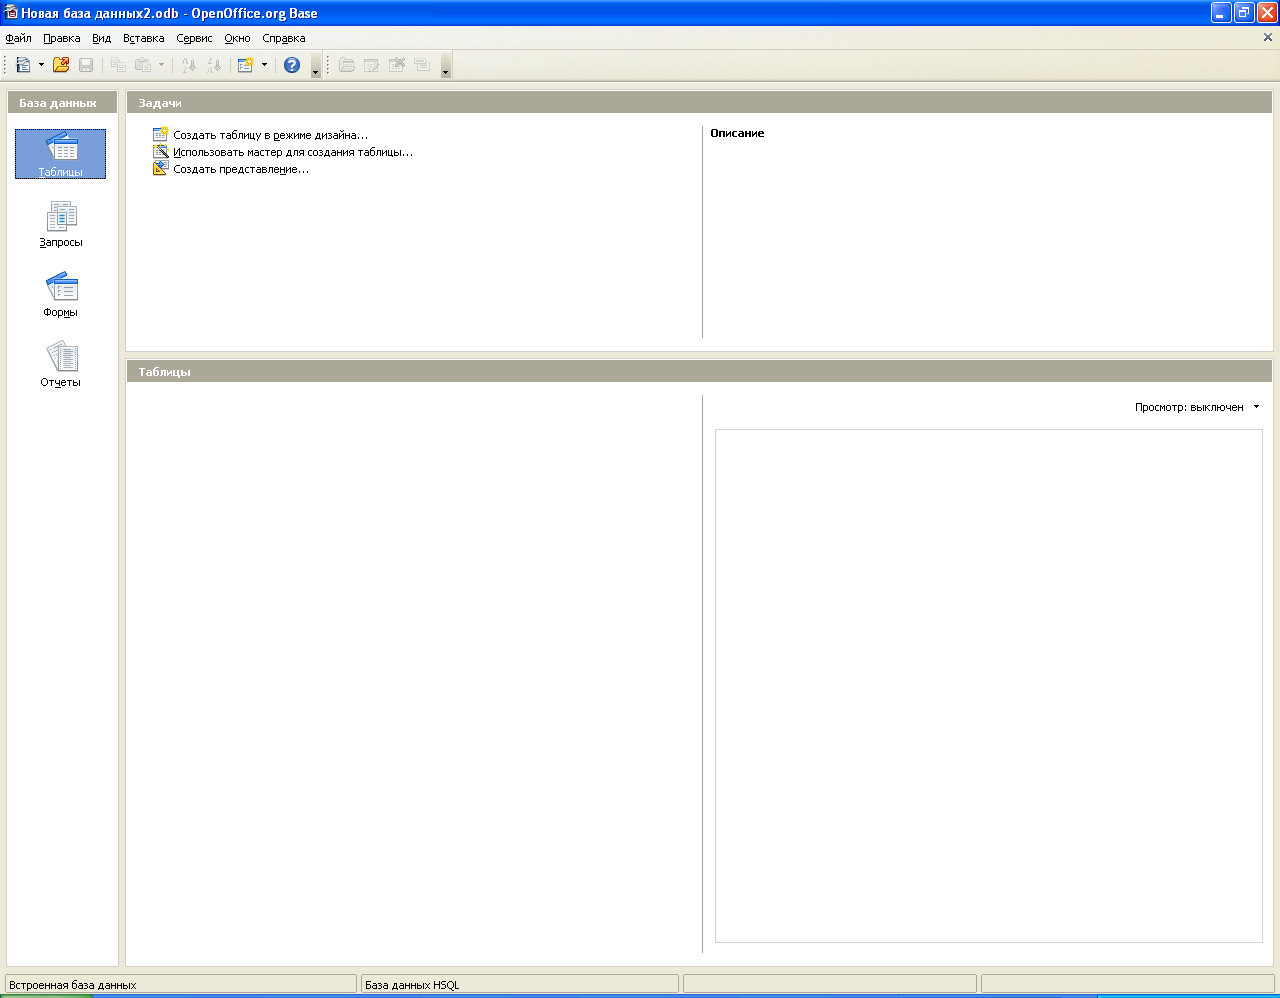This screenshot has width=1280, height=998.
Task: Open the Справка menu
Action: 284,38
